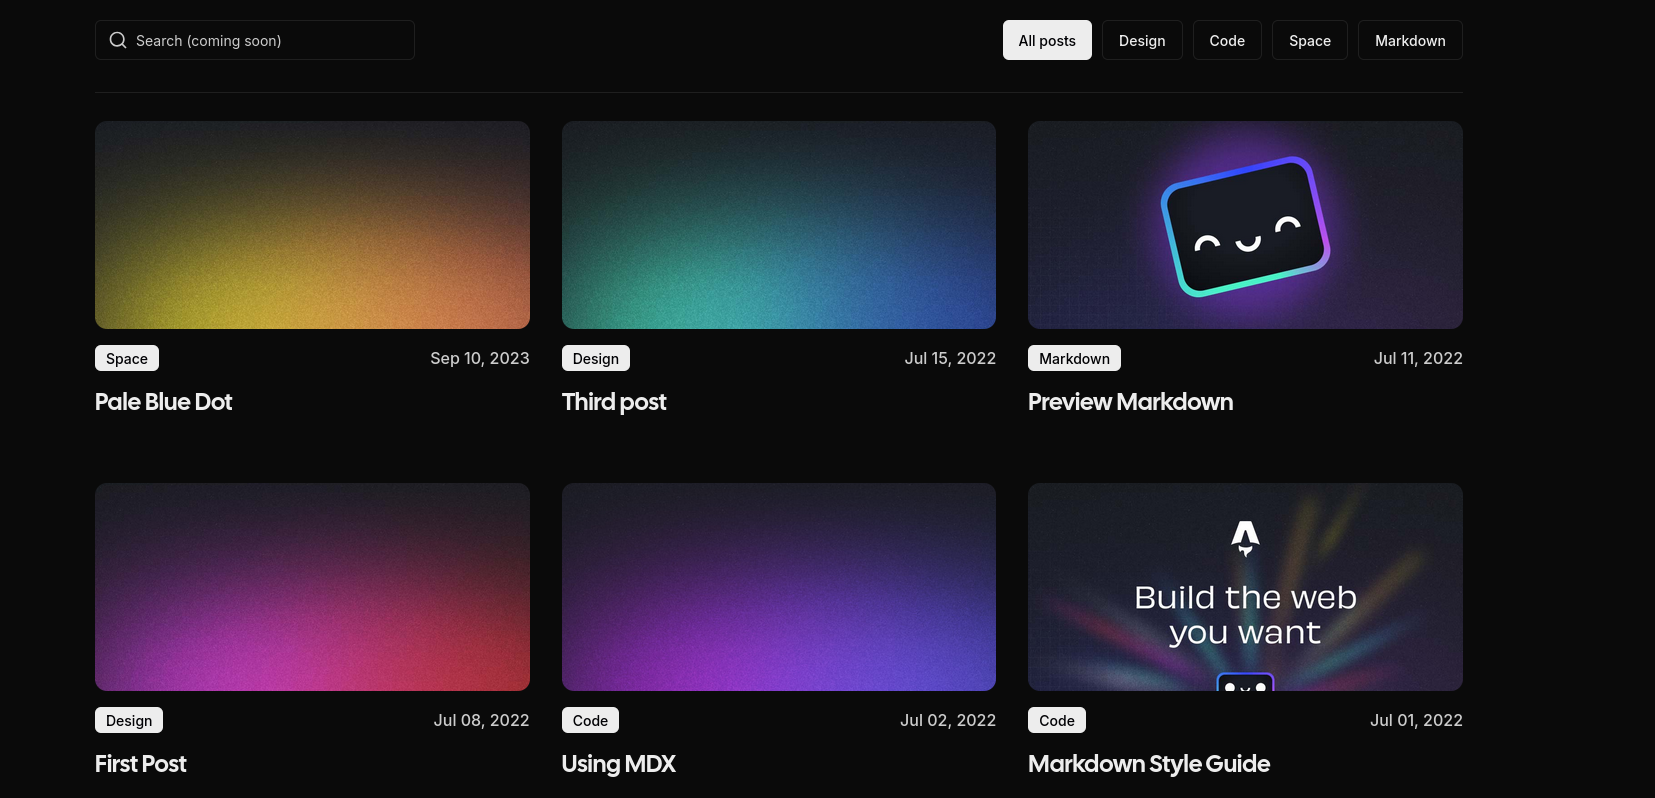
Task: Click the Jul 02, 2022 date
Action: [948, 720]
